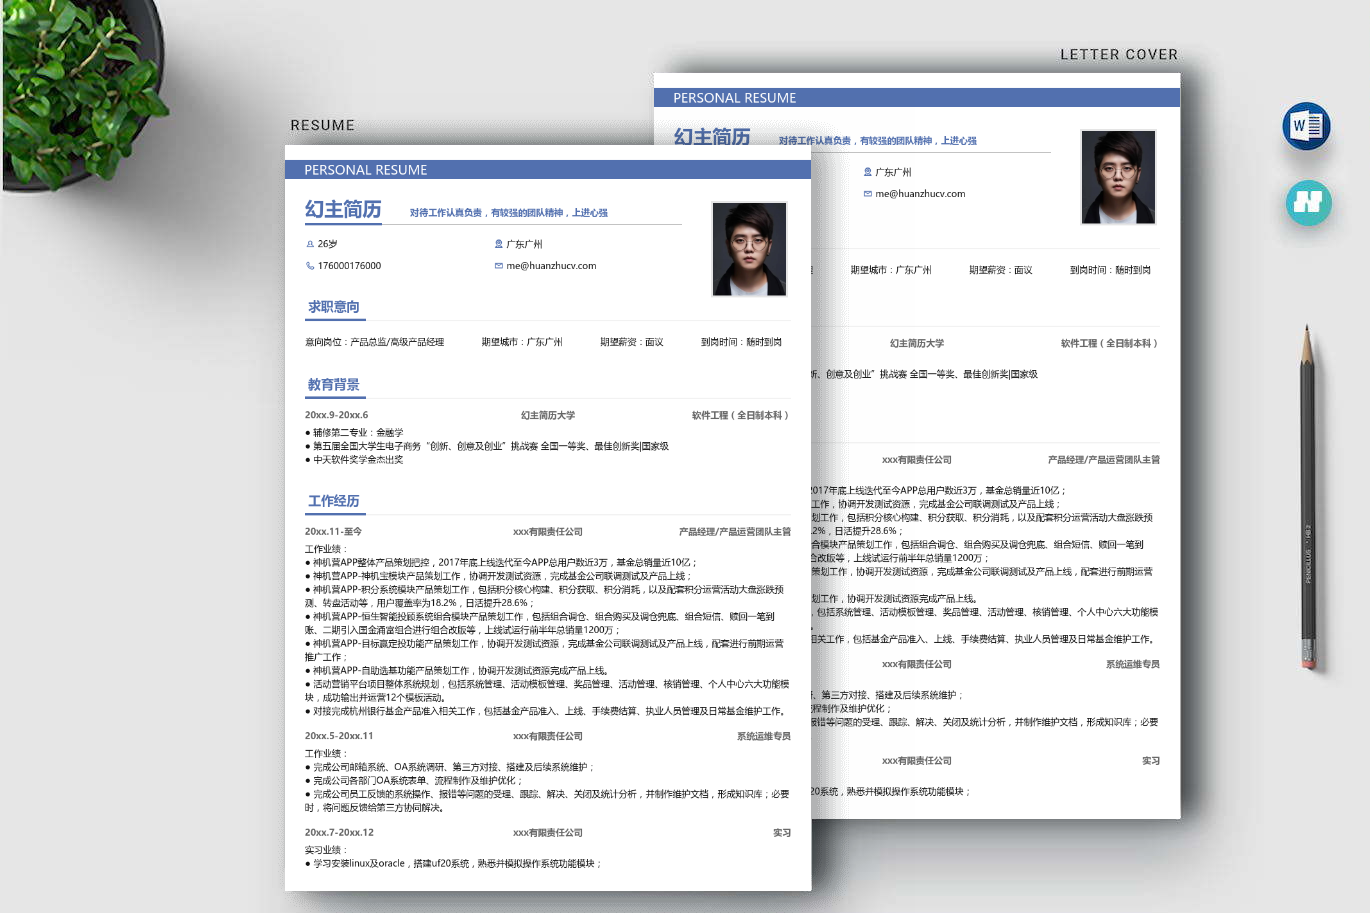Click 产品经理/产品运营团队主管 on front resume

click(x=735, y=532)
